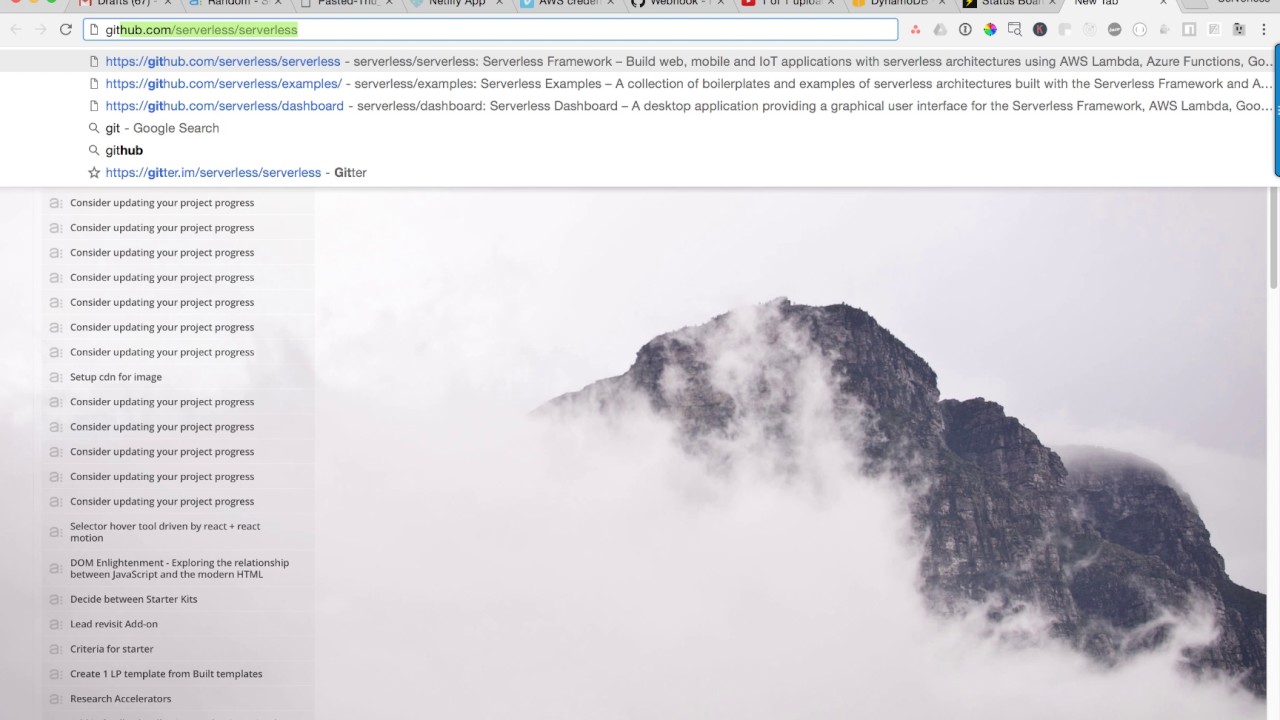Open the 'DOM Enlightenment' task
This screenshot has width=1280, height=720.
(x=179, y=568)
